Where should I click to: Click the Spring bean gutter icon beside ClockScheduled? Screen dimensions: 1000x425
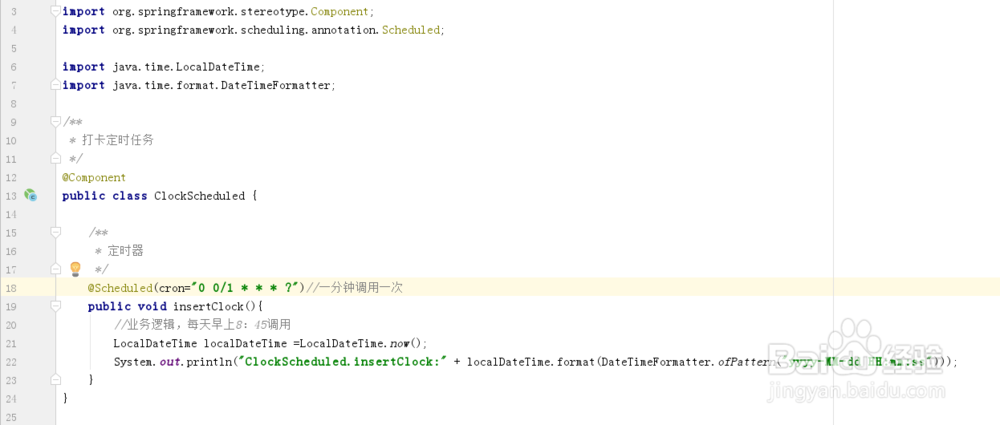click(30, 195)
